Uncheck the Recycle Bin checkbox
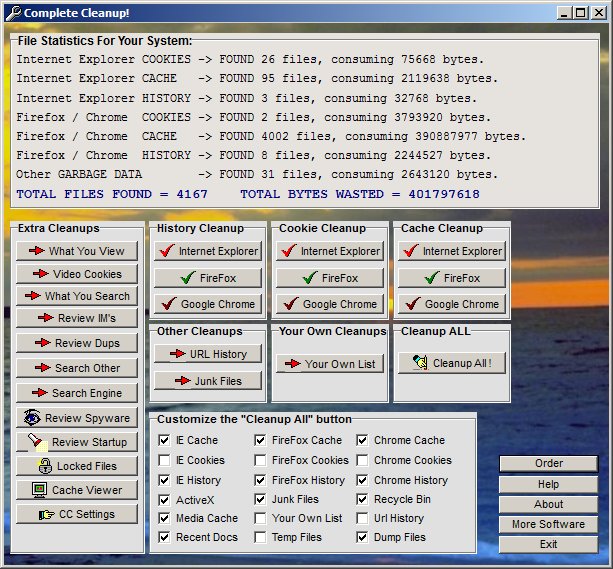This screenshot has width=613, height=569. click(362, 499)
